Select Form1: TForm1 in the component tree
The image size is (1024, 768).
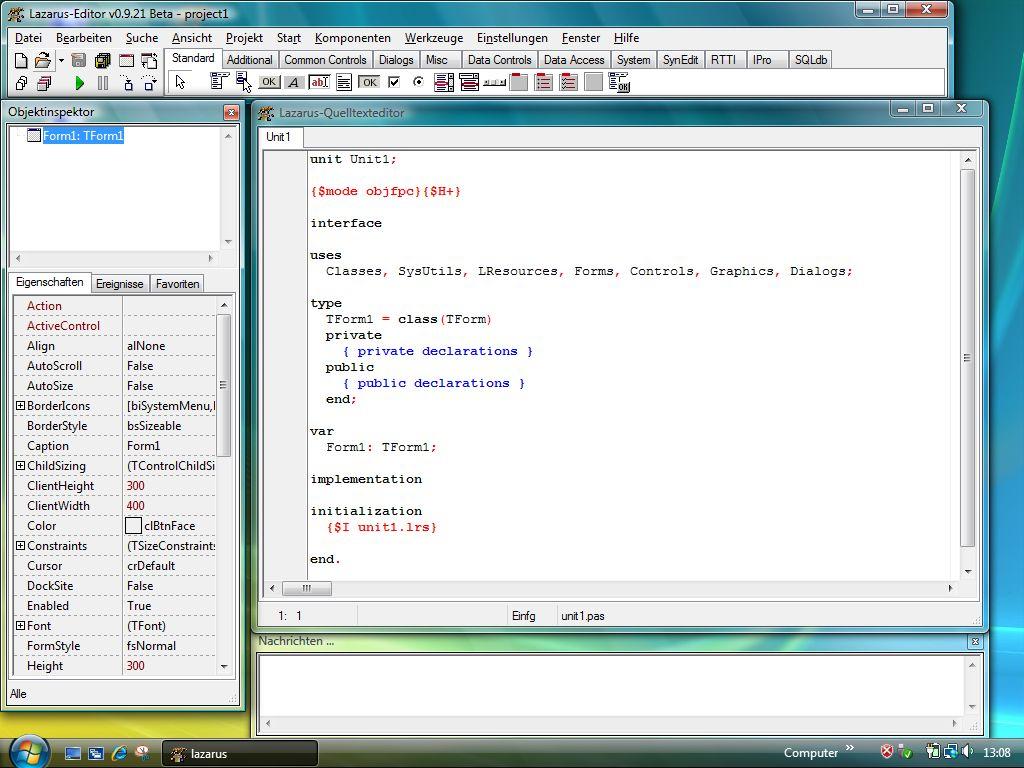(x=83, y=135)
